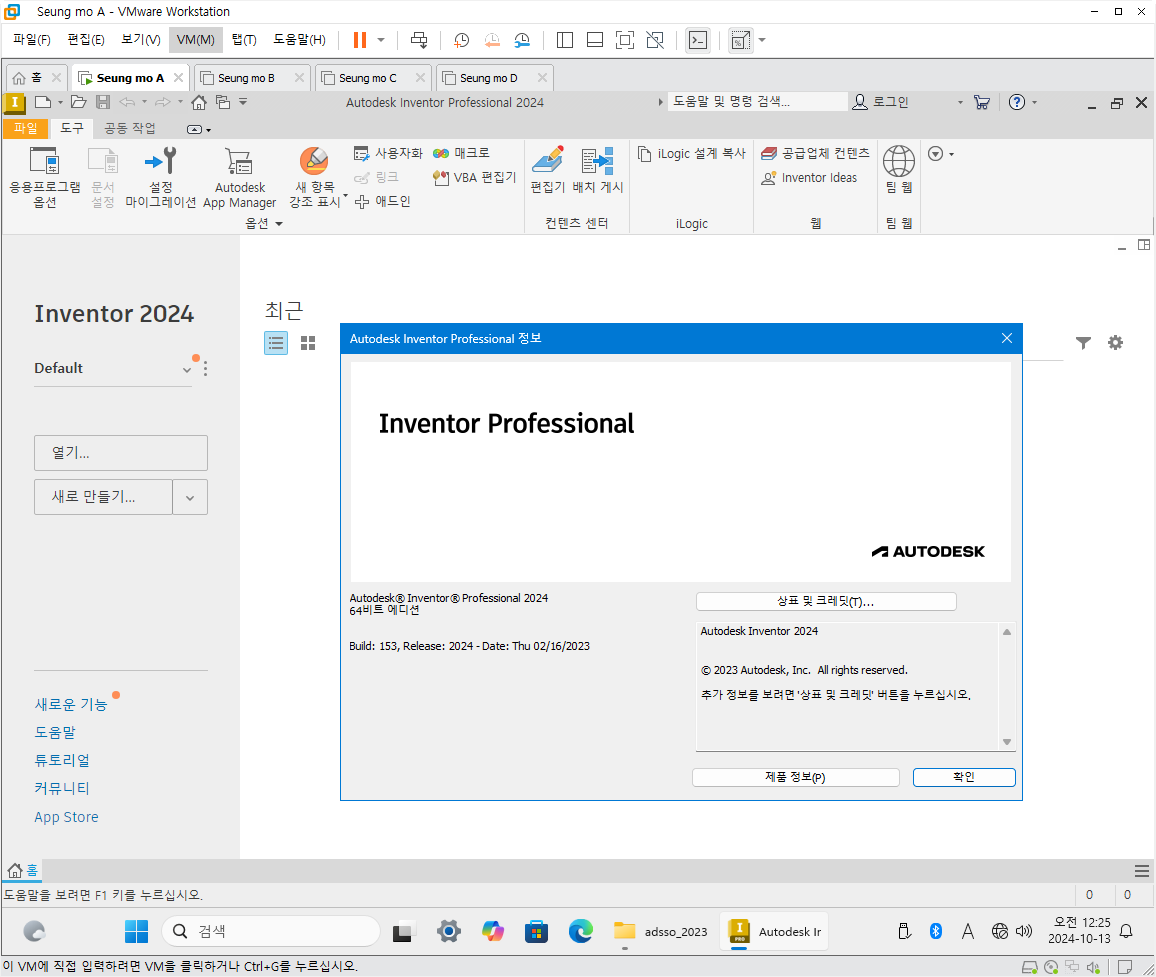Click the filter funnel icon in recent list
Screen dimensions: 1156x977
tap(1083, 343)
